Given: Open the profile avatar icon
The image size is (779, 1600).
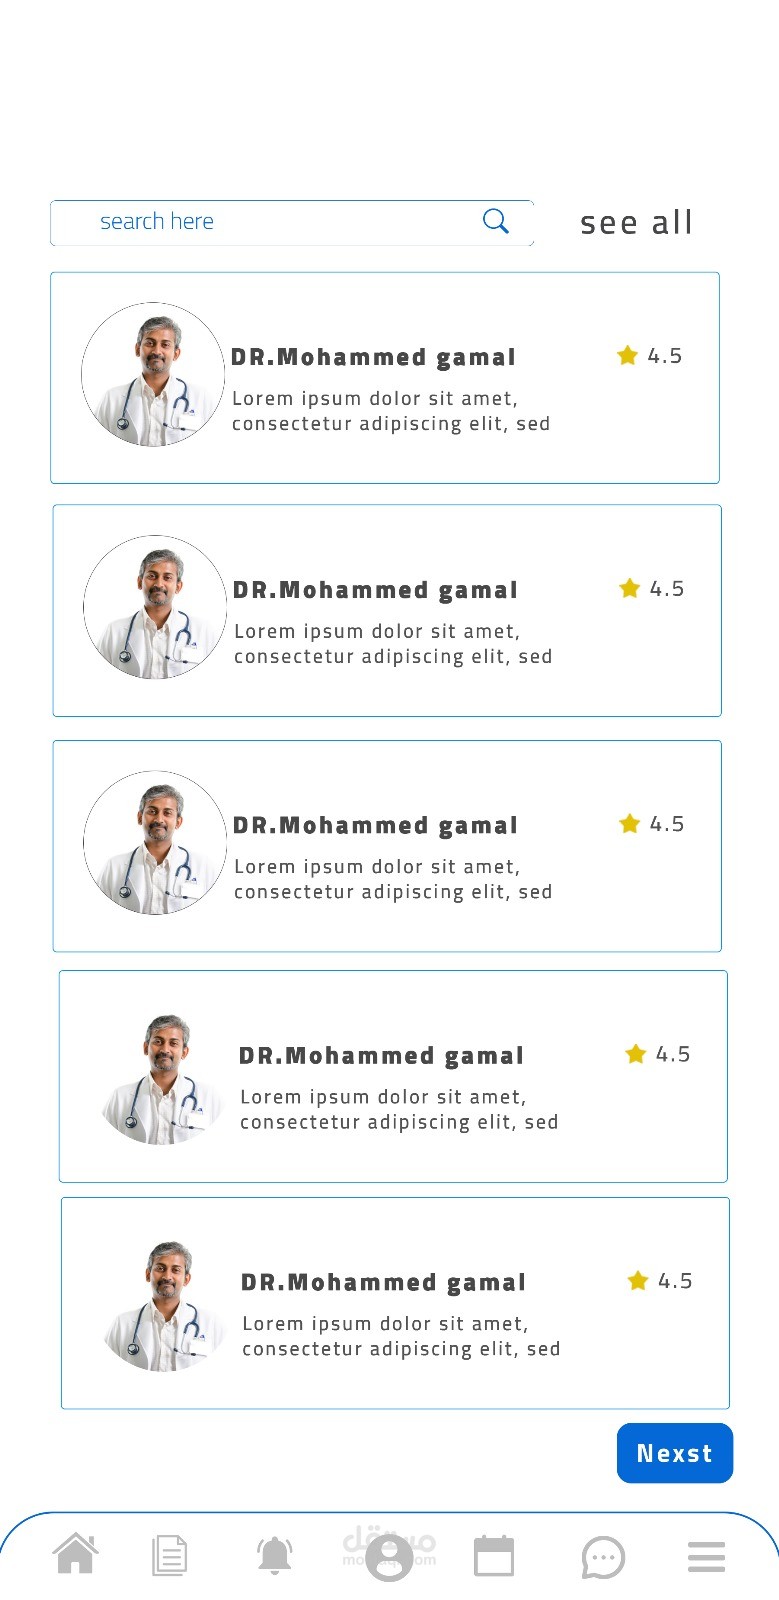Looking at the screenshot, I should coord(389,1558).
